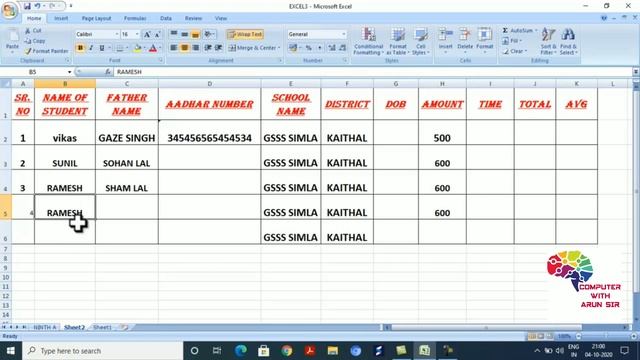This screenshot has height=360, width=640.
Task: Toggle Wrap Text button
Action: click(245, 34)
